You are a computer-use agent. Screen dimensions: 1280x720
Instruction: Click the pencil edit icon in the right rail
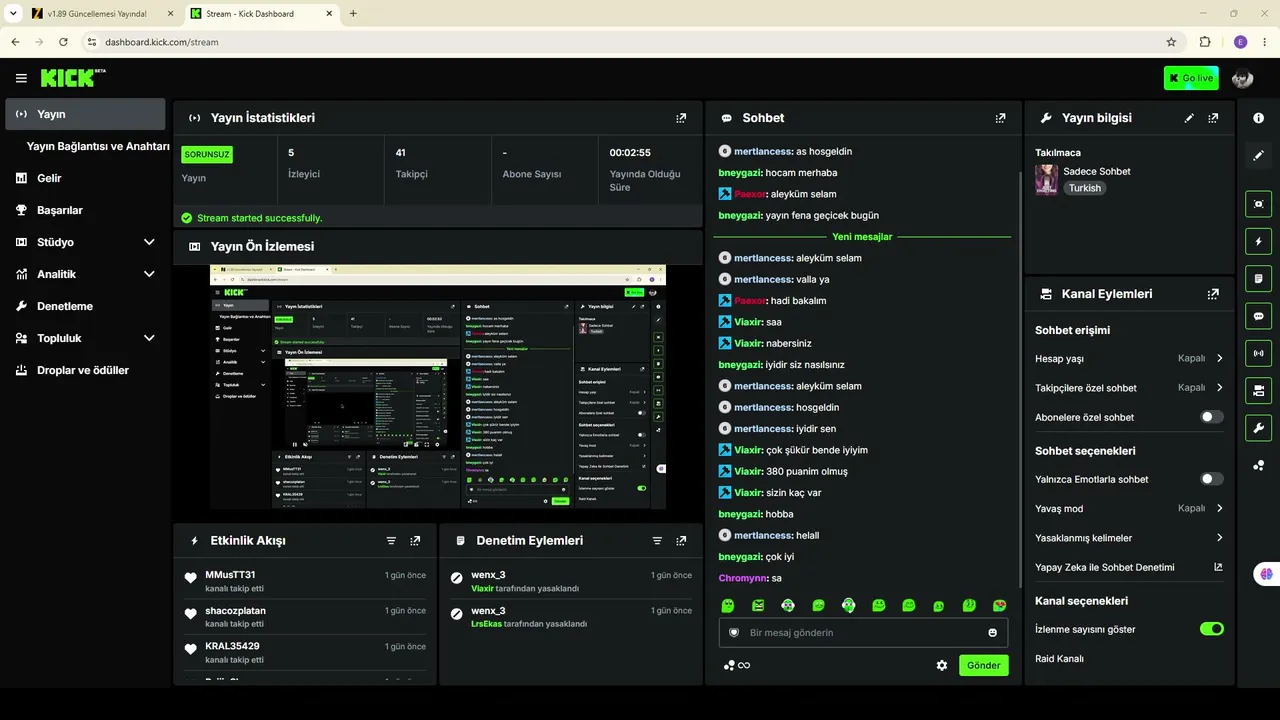[1258, 155]
